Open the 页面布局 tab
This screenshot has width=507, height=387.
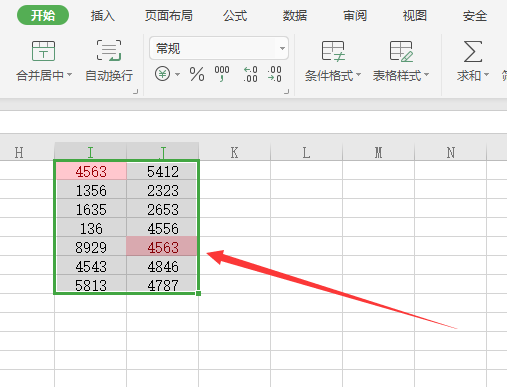point(169,16)
